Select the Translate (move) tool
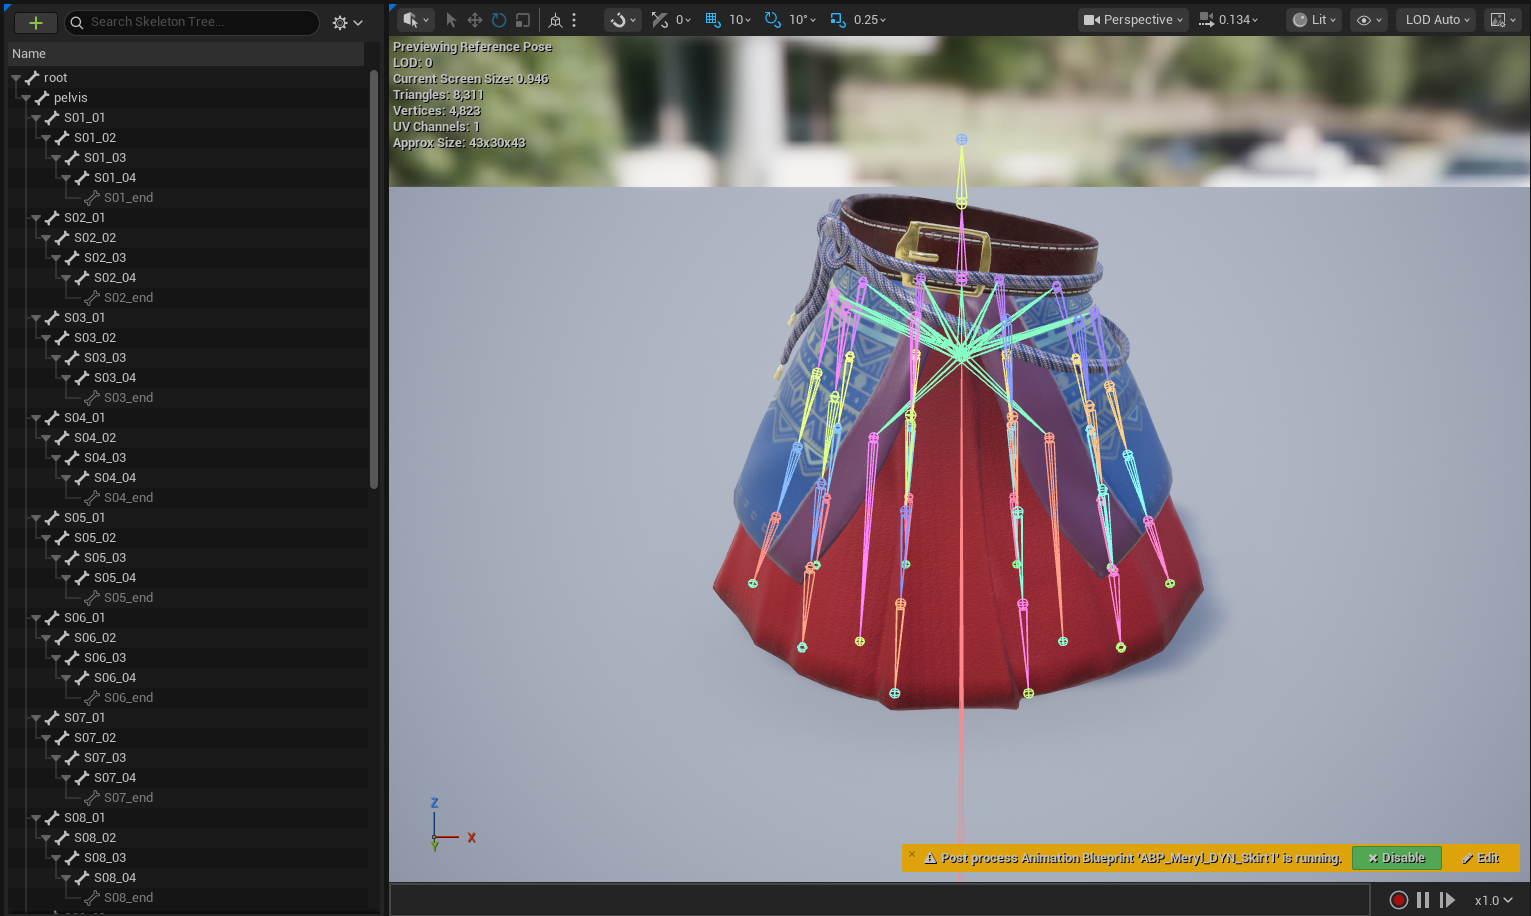Viewport: 1531px width, 916px height. (x=475, y=20)
